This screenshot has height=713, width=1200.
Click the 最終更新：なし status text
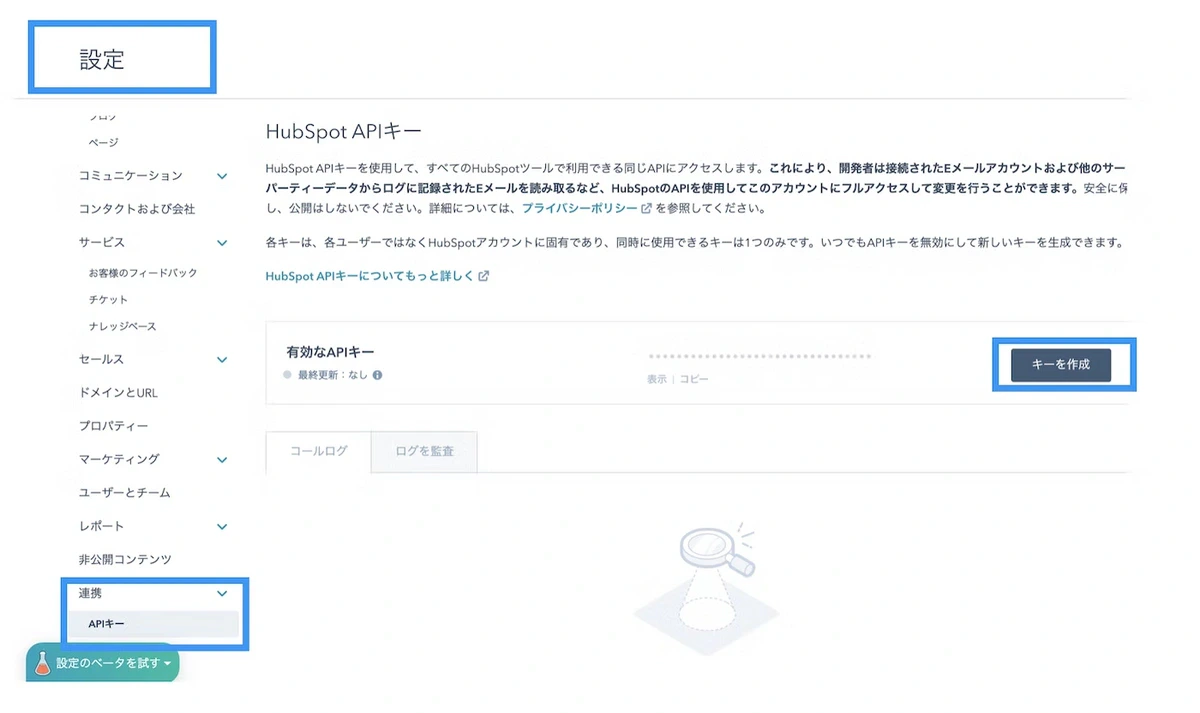(333, 375)
